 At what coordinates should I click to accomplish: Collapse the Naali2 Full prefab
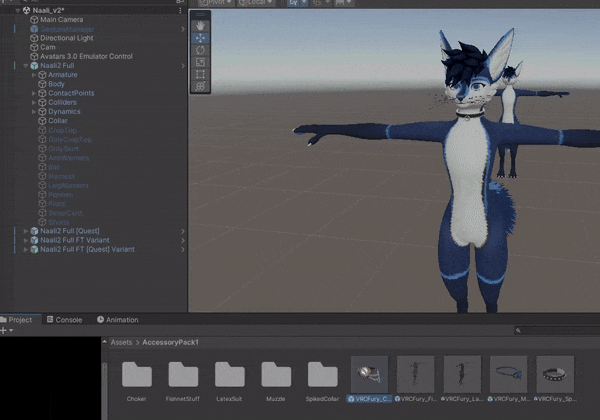(24, 66)
